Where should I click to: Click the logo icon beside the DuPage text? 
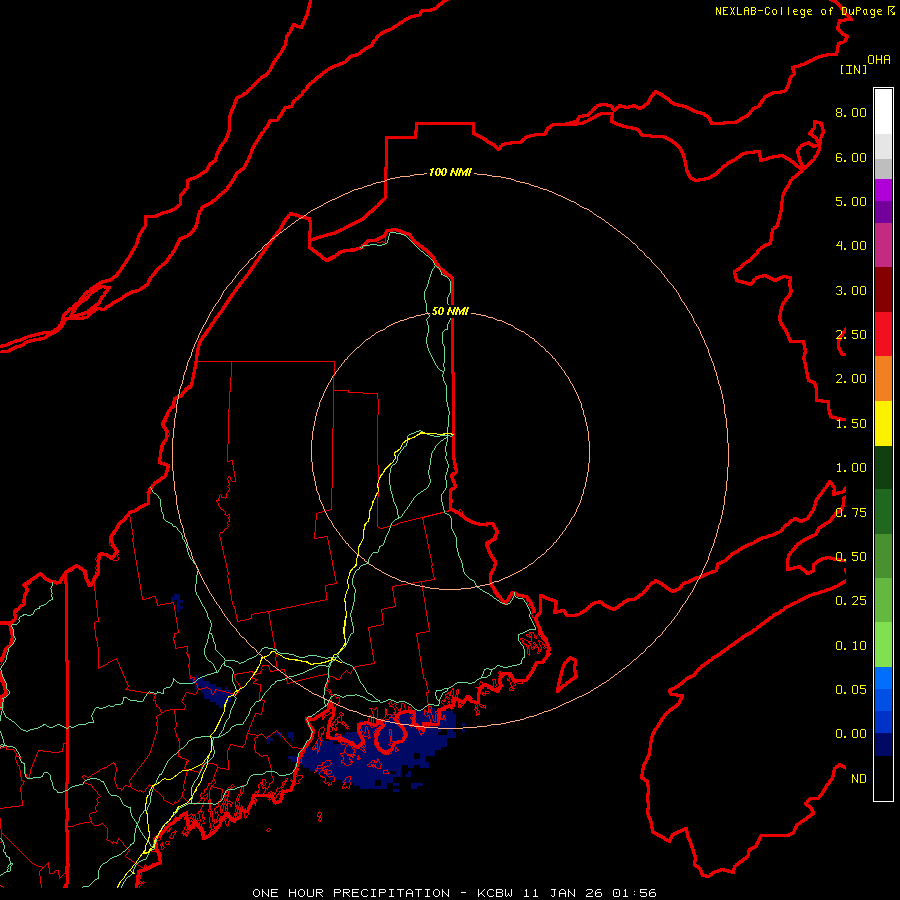click(x=891, y=11)
